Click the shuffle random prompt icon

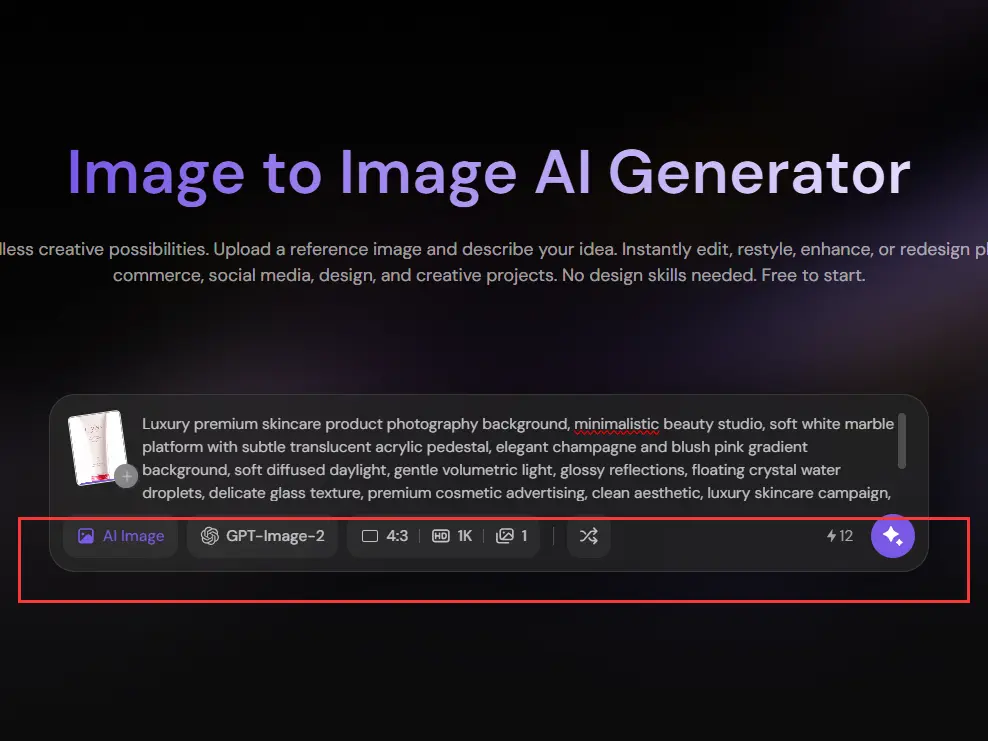click(x=589, y=536)
